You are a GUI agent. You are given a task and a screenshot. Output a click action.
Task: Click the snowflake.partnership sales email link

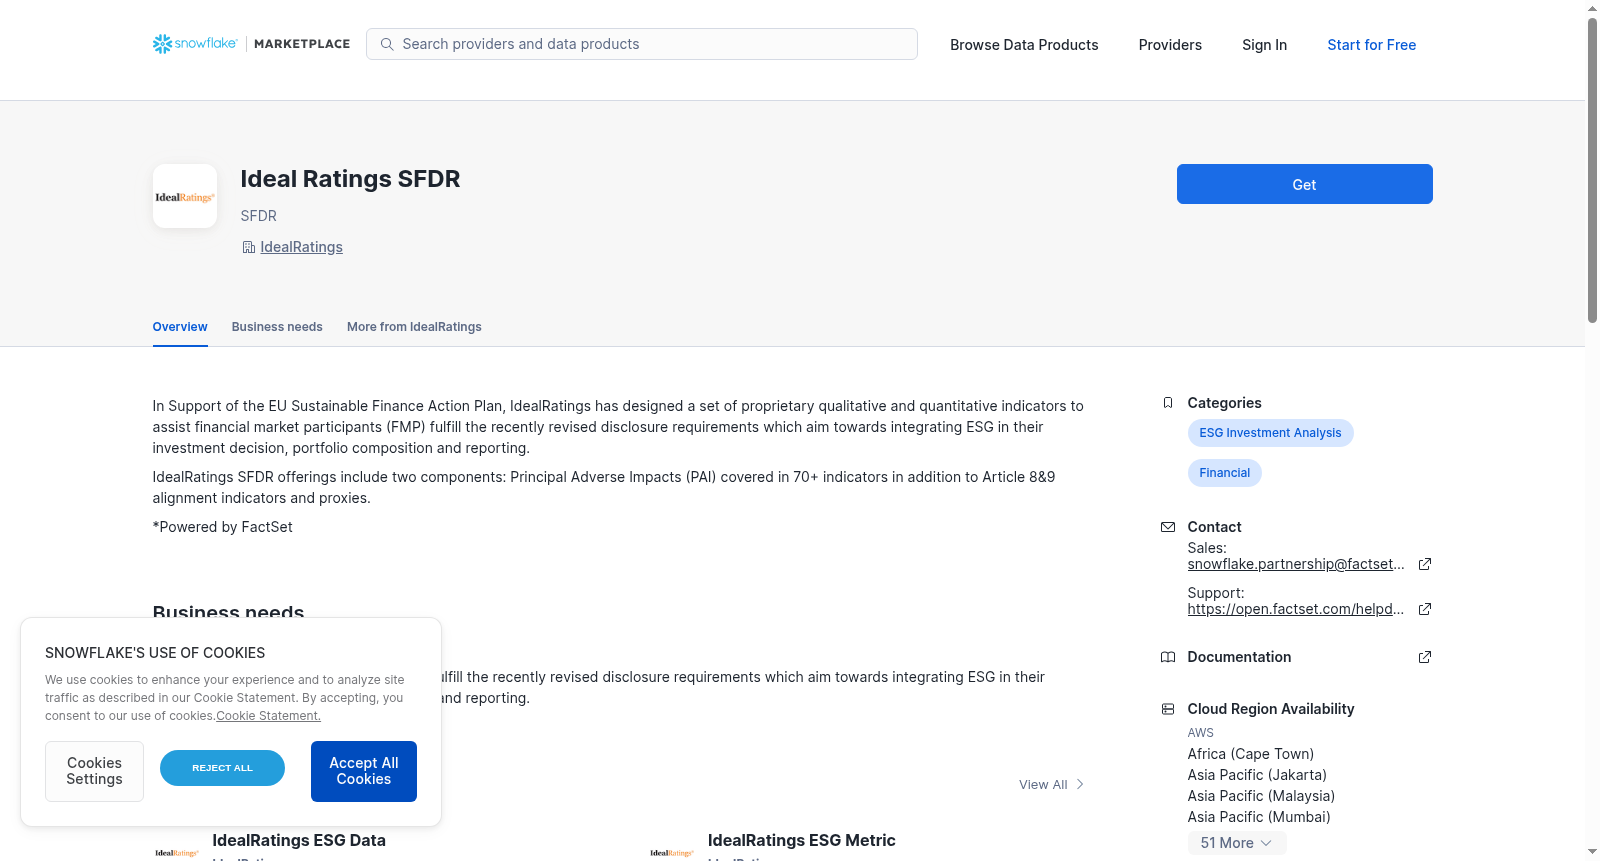click(x=1296, y=564)
